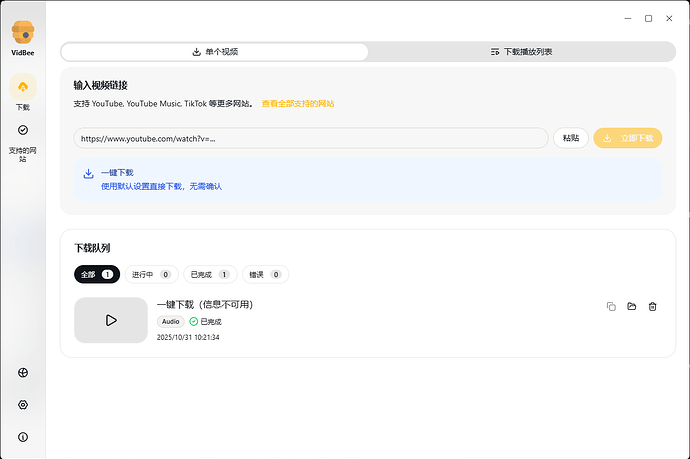Minimize the VidBee window

click(x=628, y=18)
